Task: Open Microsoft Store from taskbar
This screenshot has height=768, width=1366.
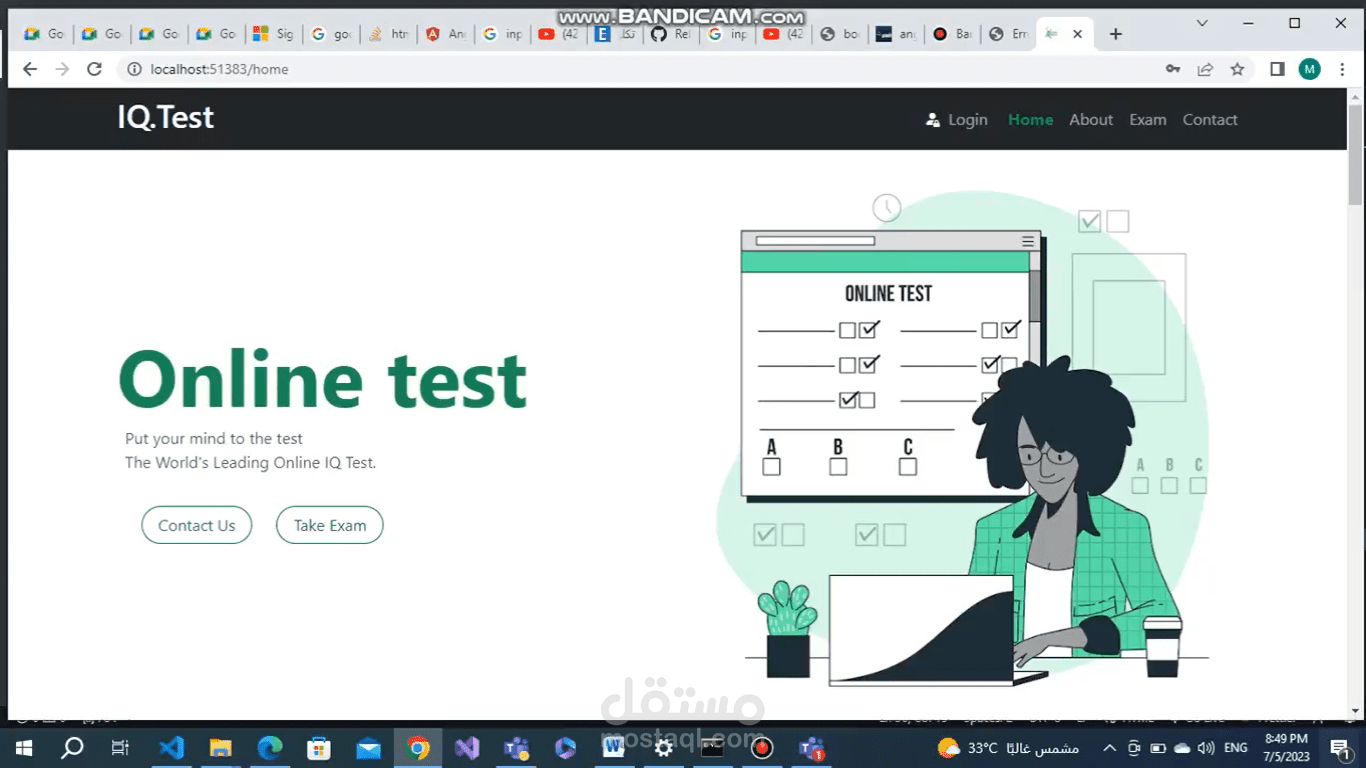Action: click(319, 747)
